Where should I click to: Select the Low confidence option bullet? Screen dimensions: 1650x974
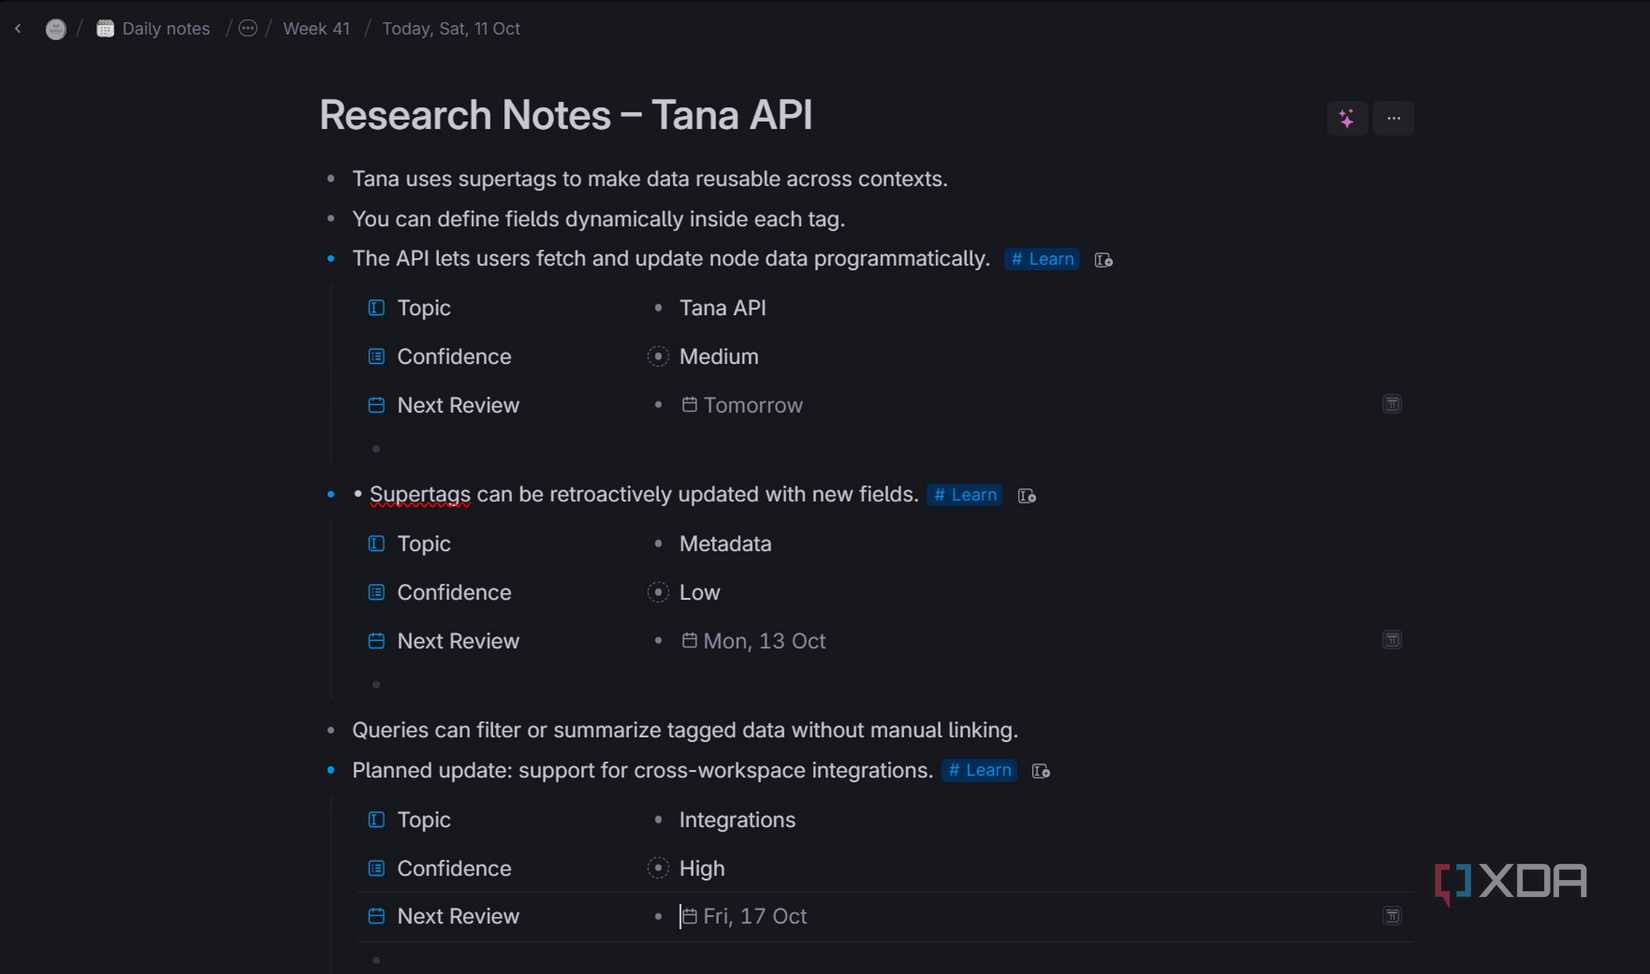[x=658, y=592]
